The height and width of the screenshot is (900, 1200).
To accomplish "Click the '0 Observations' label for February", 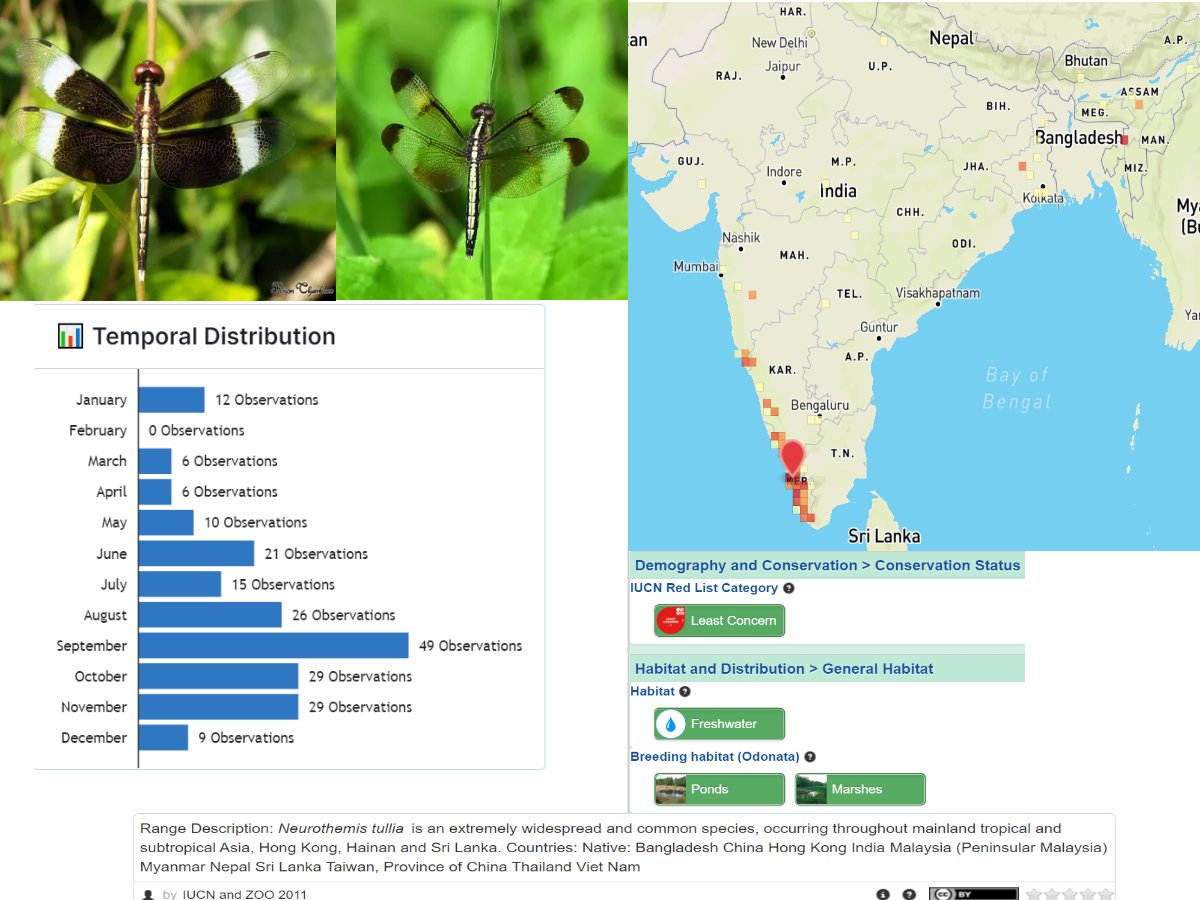I will coord(197,430).
